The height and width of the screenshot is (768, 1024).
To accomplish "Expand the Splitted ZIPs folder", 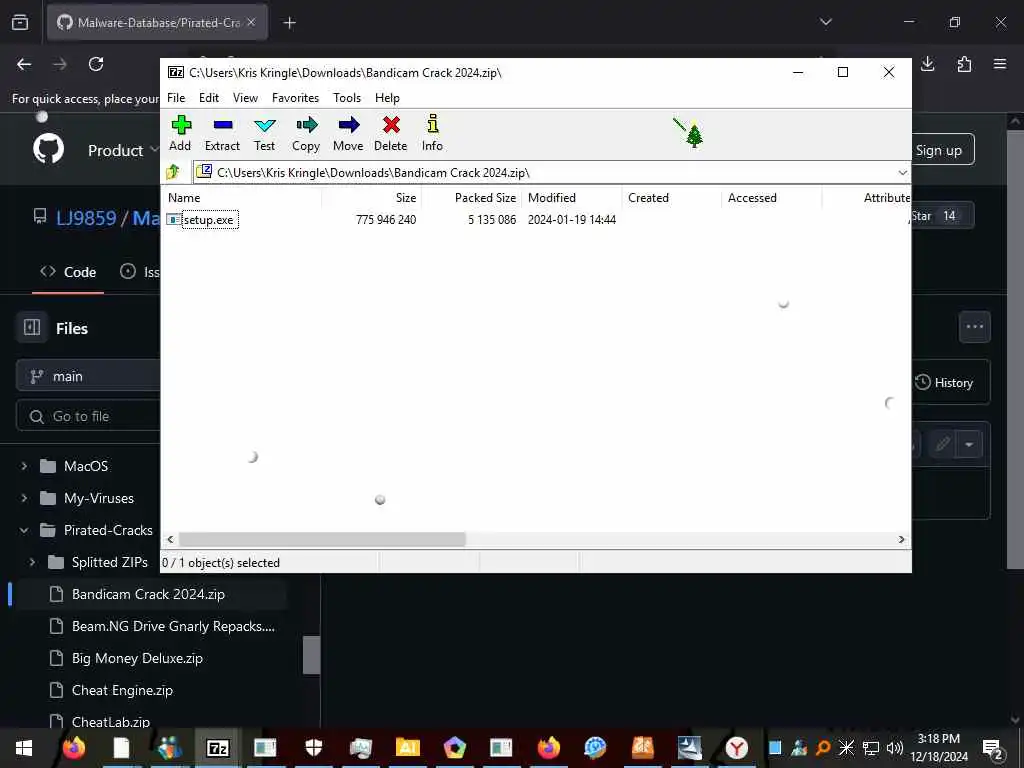I will tap(32, 562).
